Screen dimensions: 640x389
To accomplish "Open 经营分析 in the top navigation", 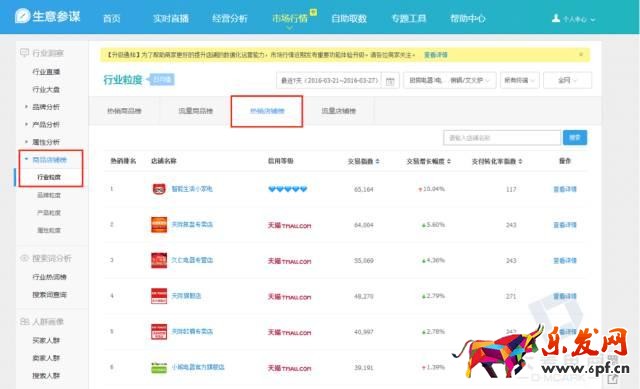I will (x=230, y=18).
